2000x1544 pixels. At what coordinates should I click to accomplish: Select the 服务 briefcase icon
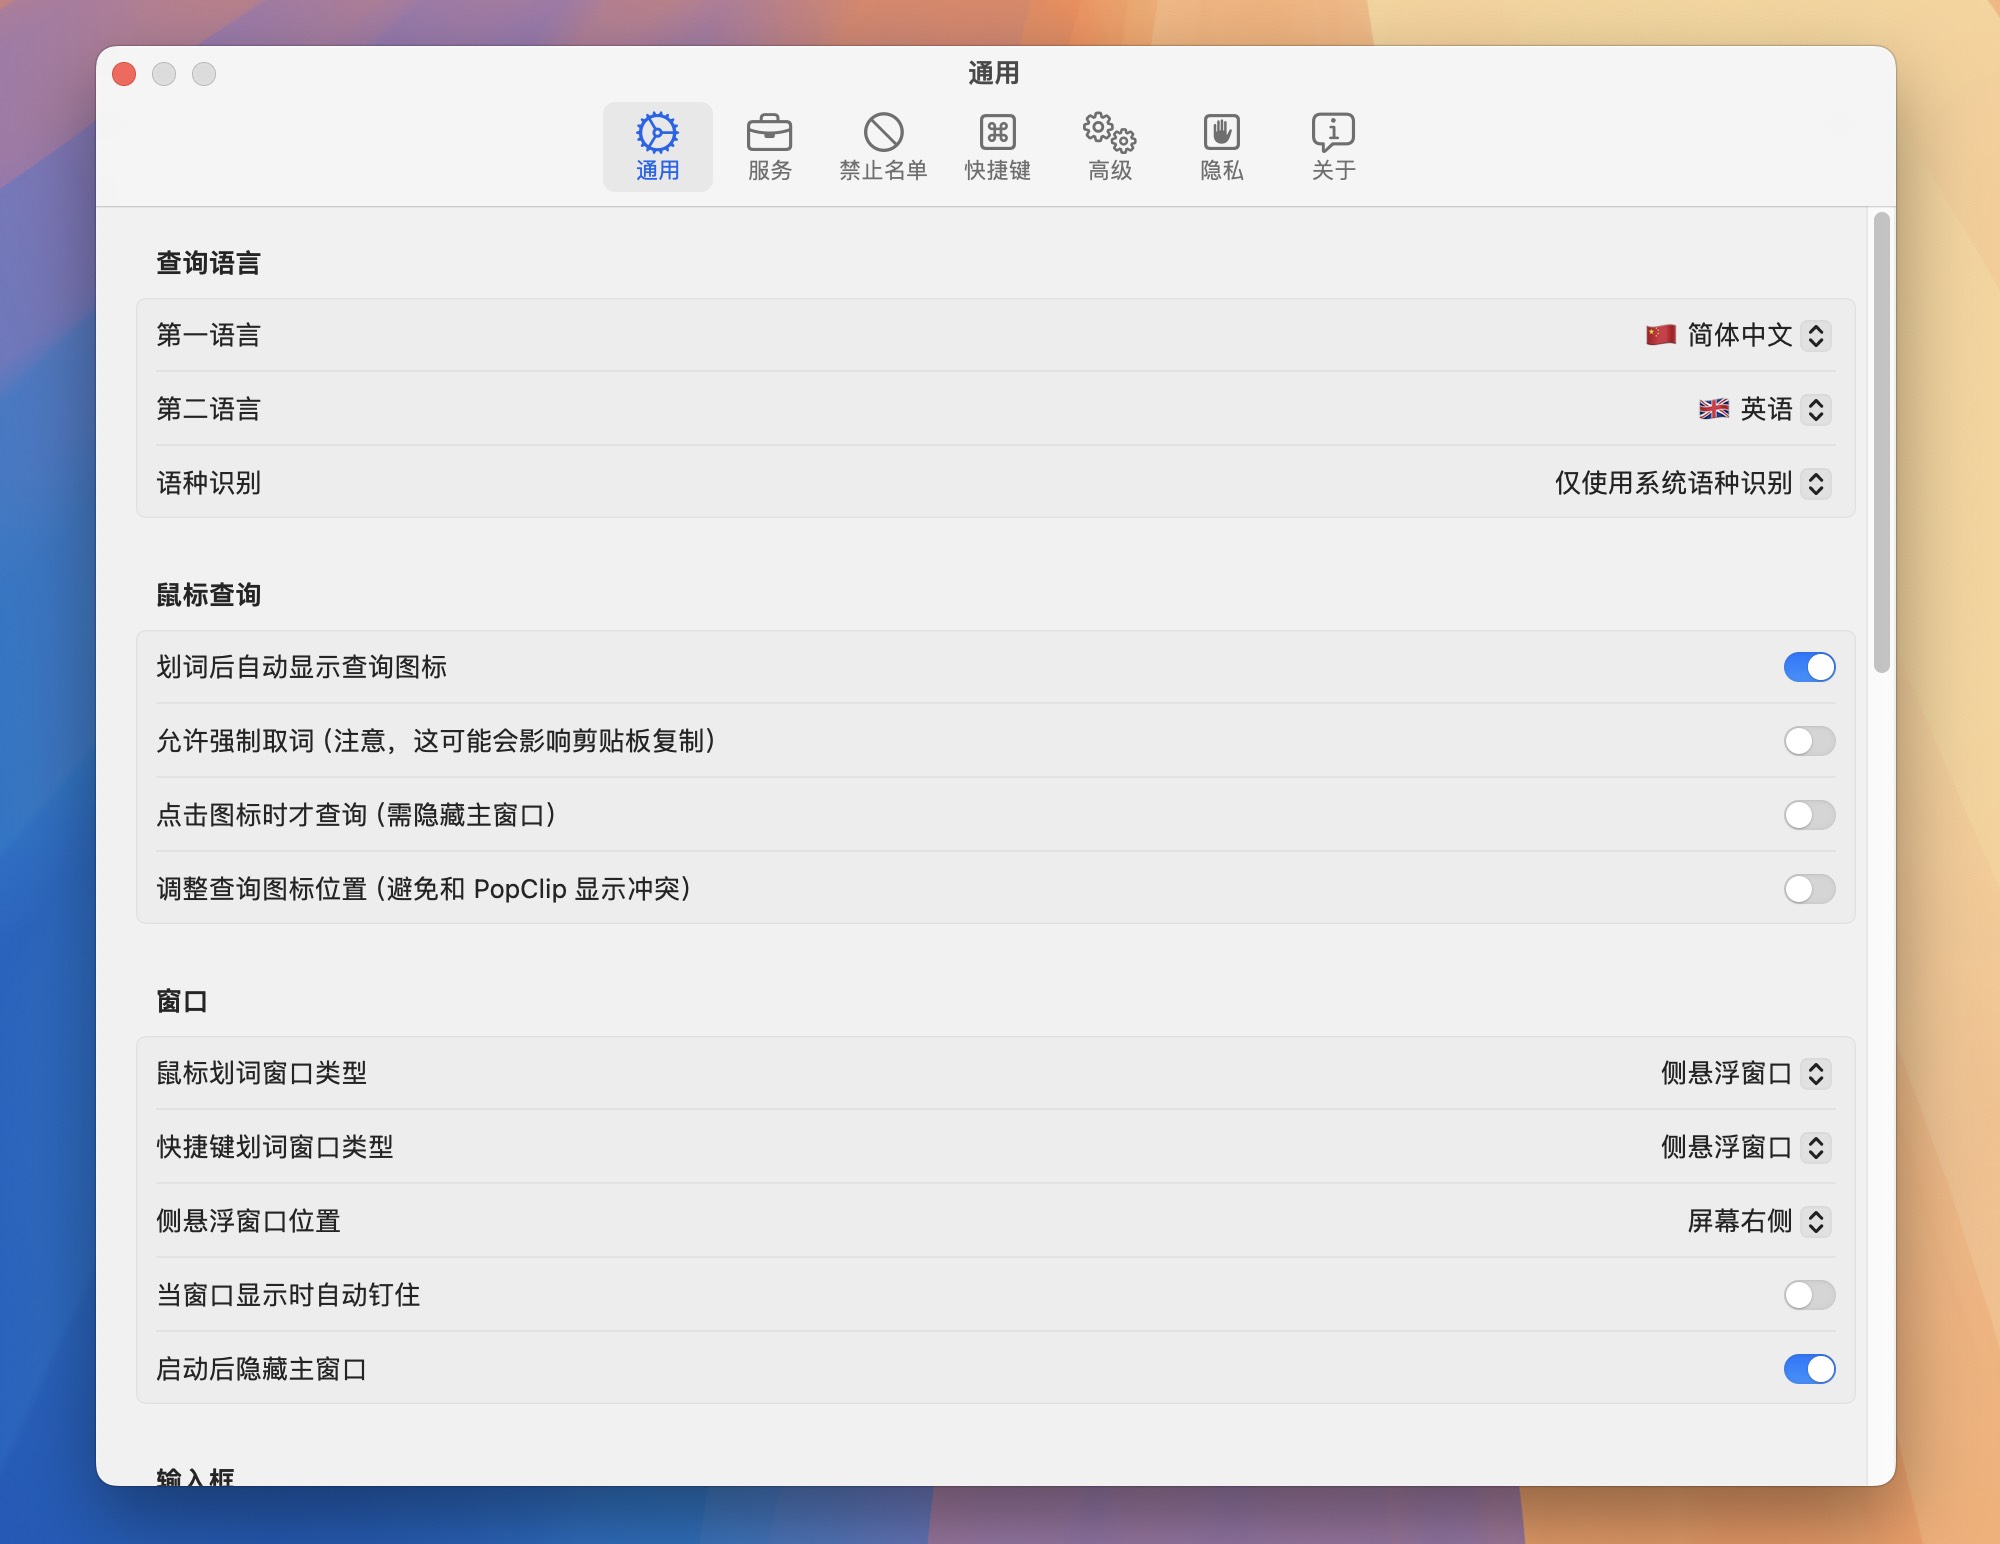[768, 145]
